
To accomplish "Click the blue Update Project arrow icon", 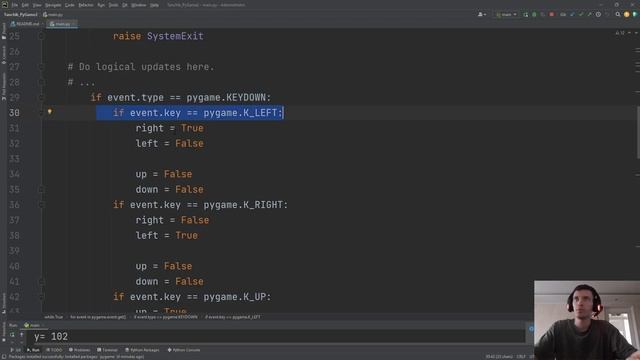I will coord(572,14).
